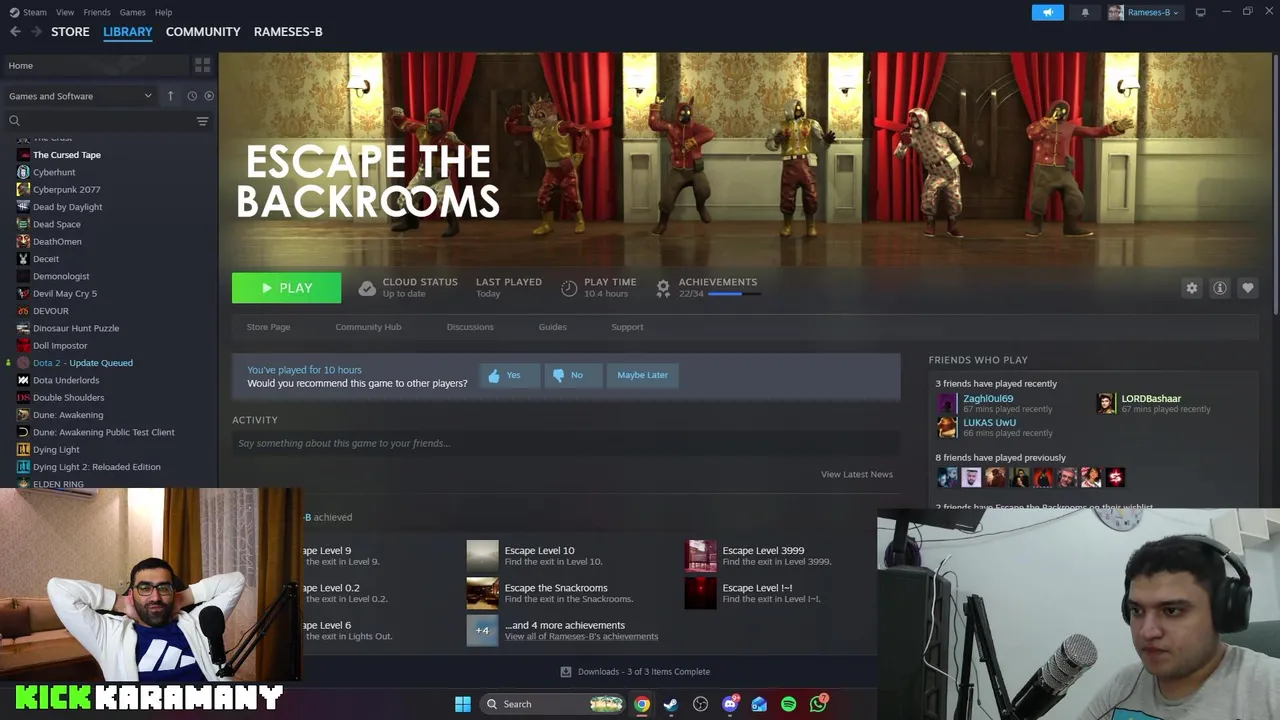This screenshot has height=720, width=1280.
Task: Open friend ZaghlOul69's profile
Action: pyautogui.click(x=988, y=399)
